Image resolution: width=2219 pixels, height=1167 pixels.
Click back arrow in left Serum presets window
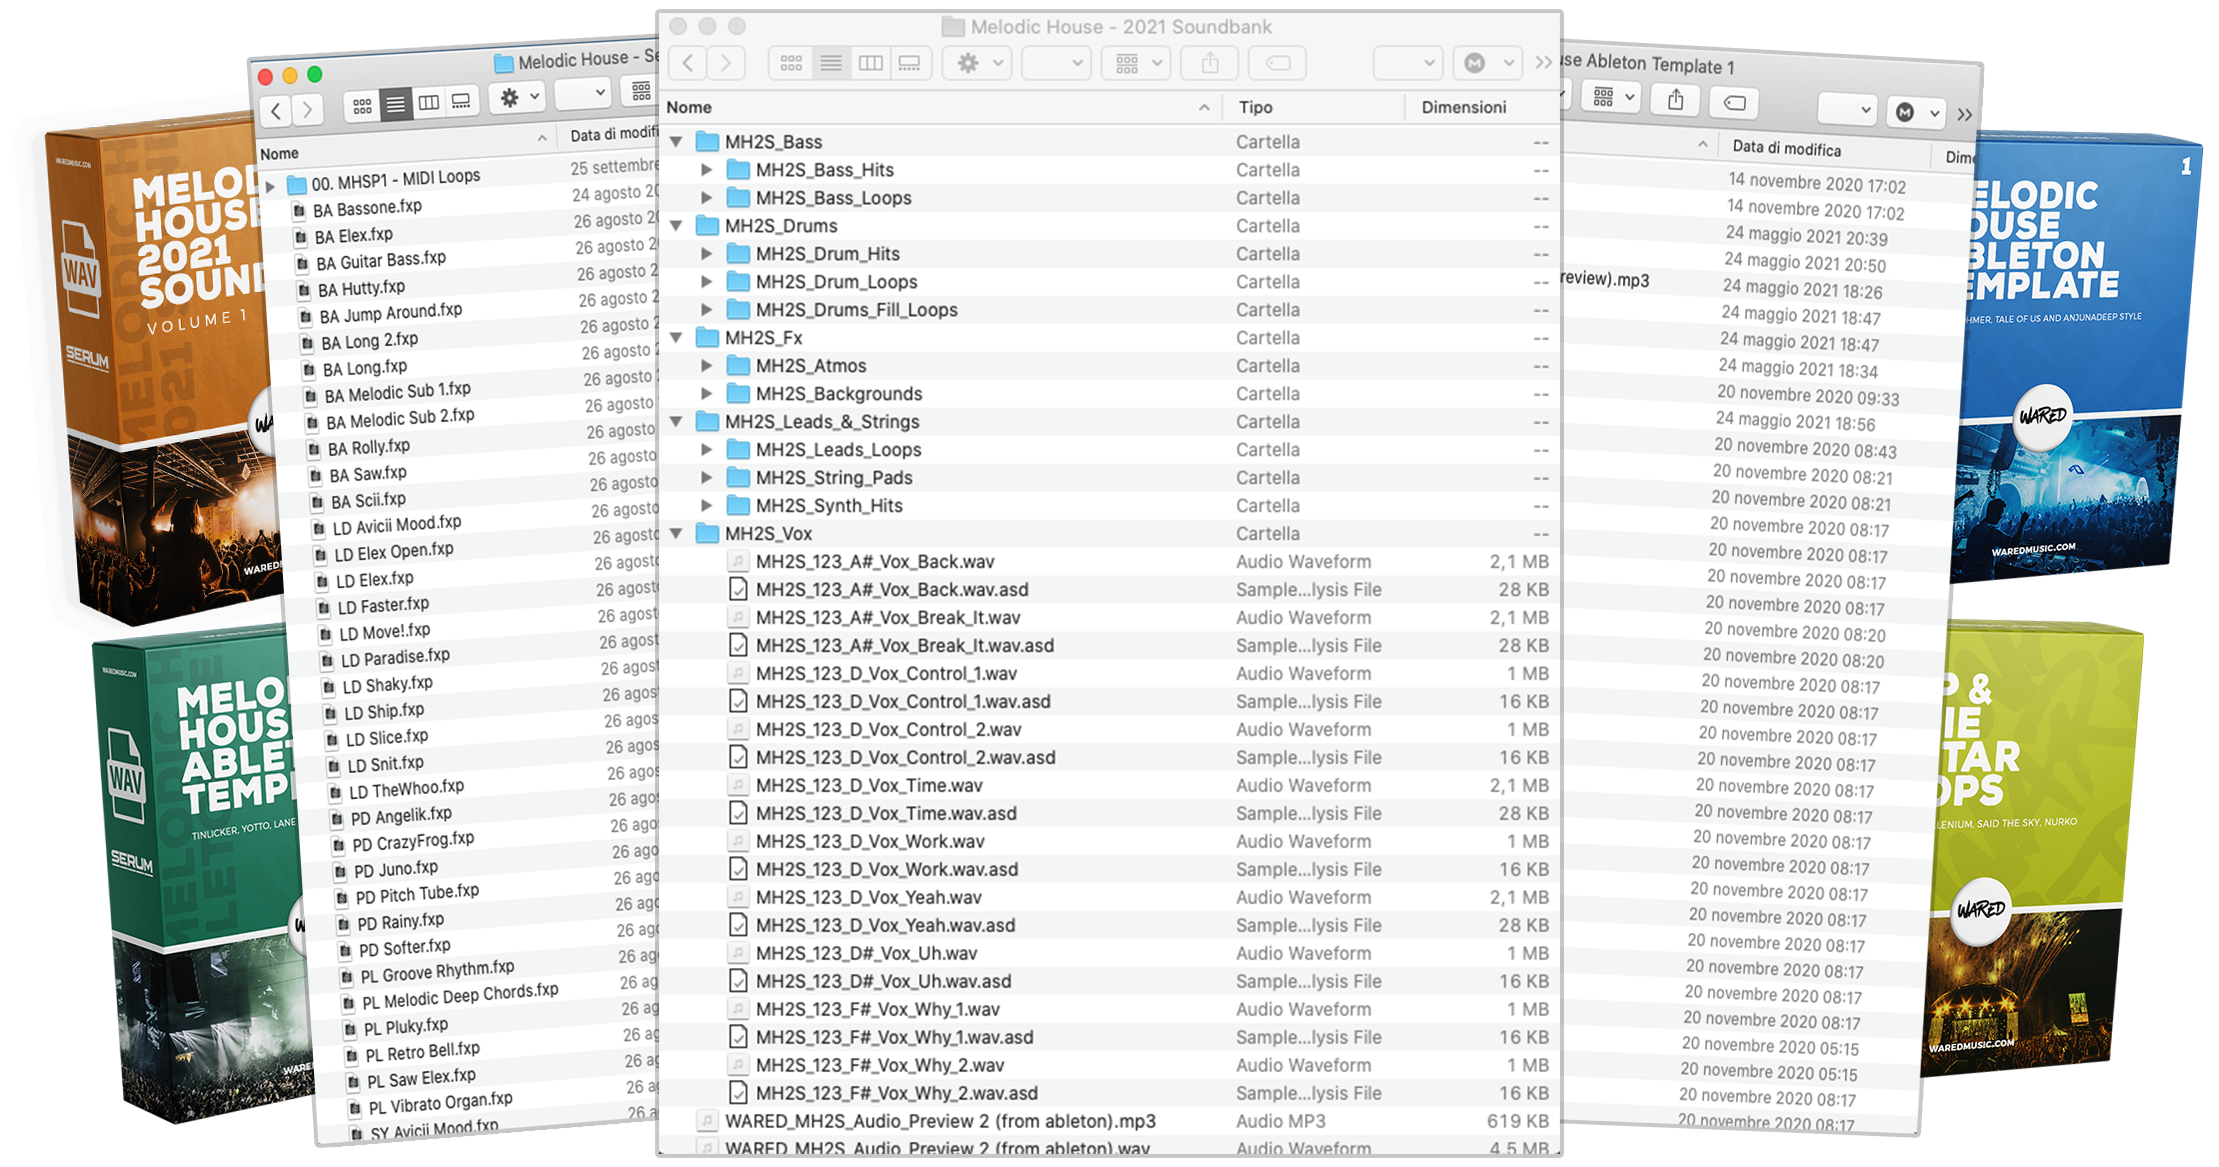(276, 110)
